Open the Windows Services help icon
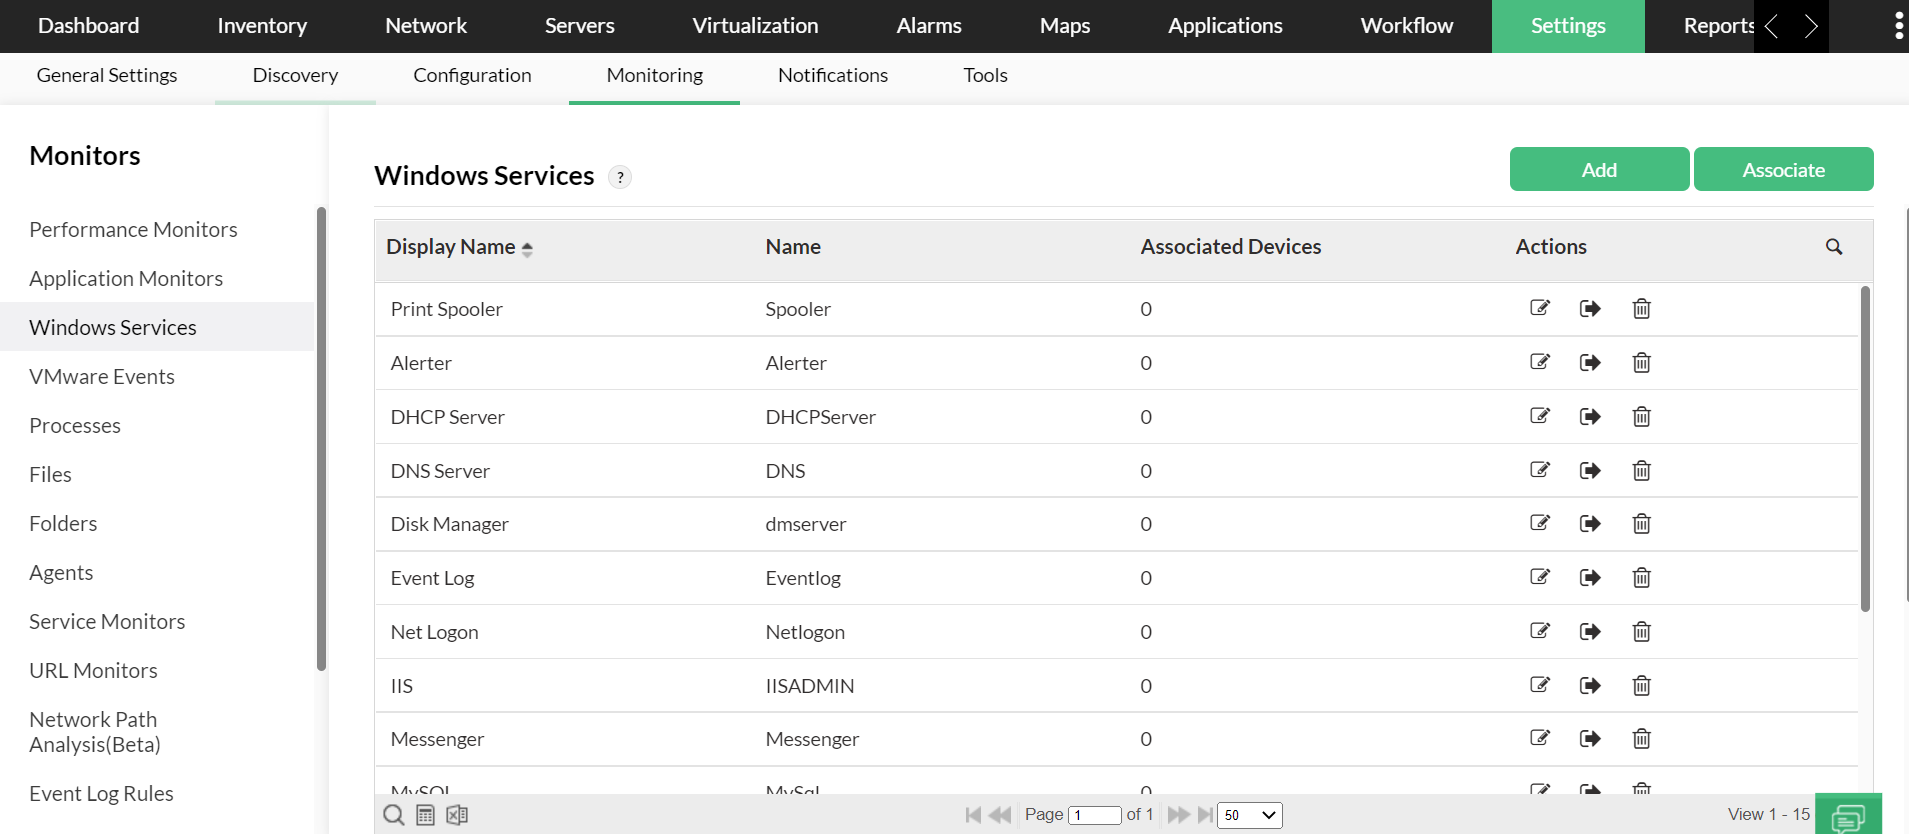The height and width of the screenshot is (834, 1909). pos(620,177)
